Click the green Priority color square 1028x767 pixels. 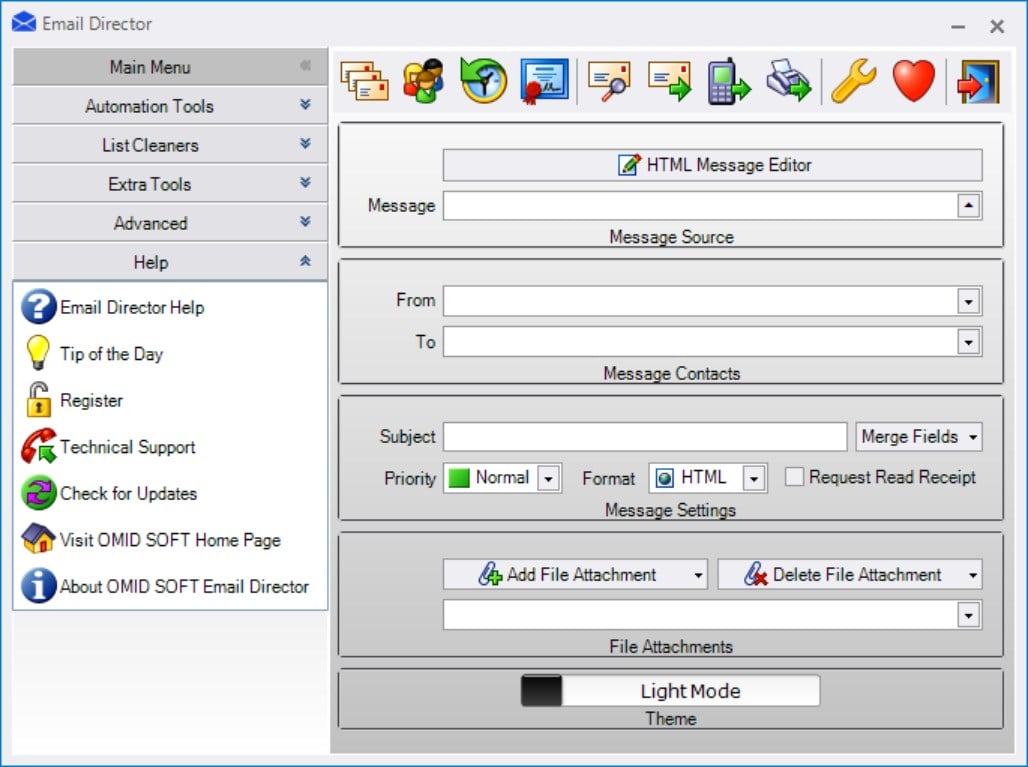[x=458, y=478]
